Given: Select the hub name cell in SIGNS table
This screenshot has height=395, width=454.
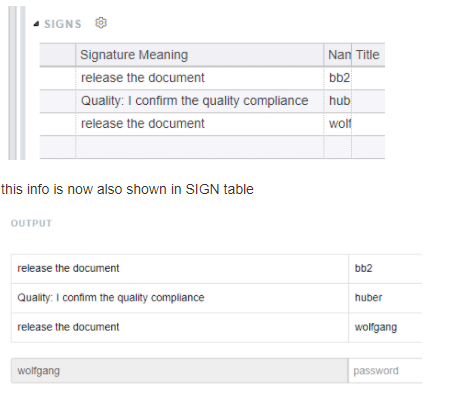Looking at the screenshot, I should point(337,101).
